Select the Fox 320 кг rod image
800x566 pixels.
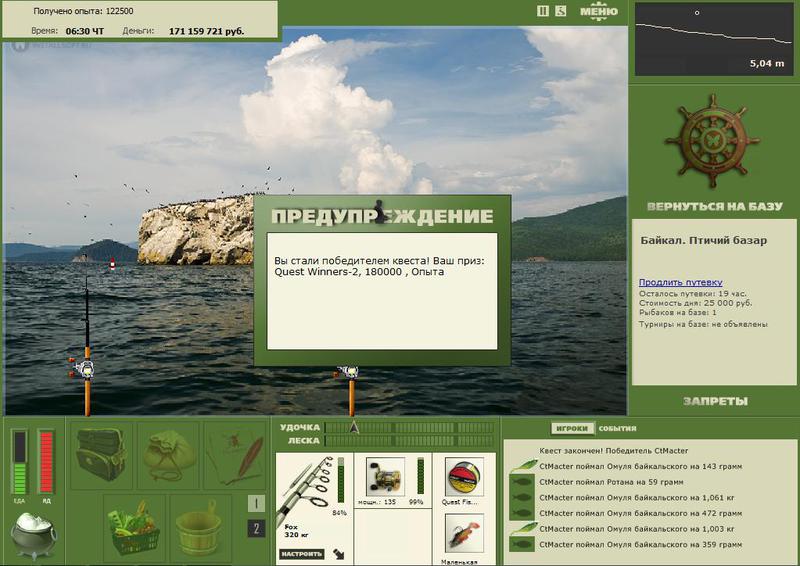click(305, 490)
